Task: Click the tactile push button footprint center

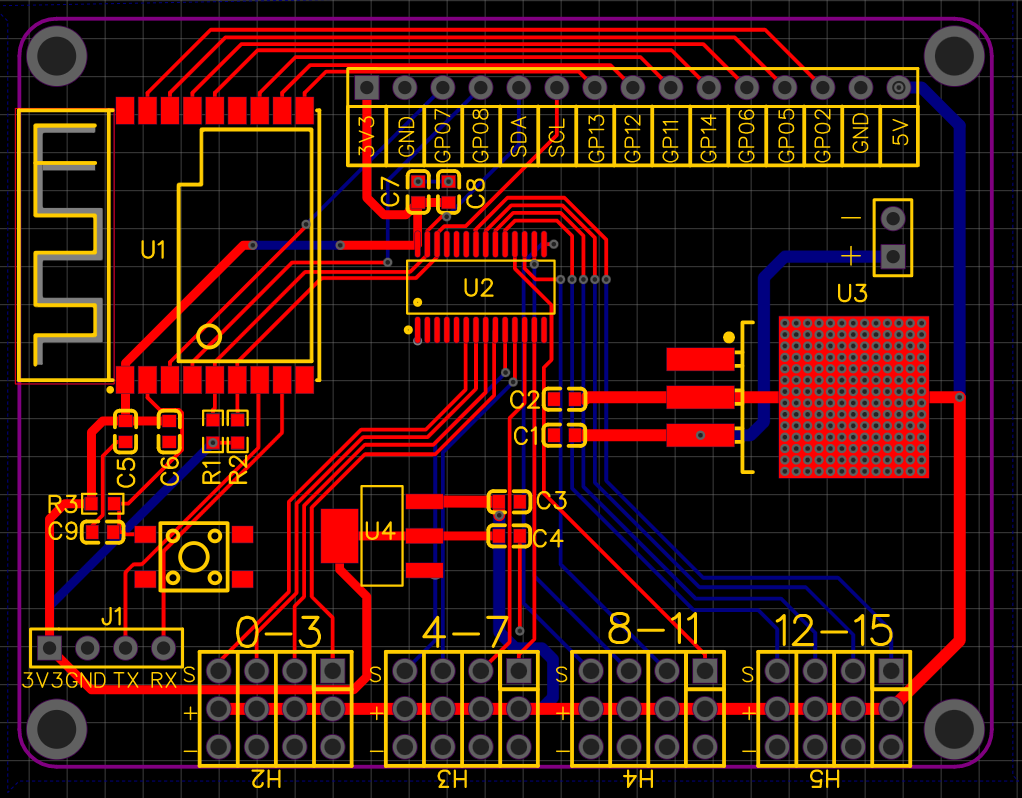Action: coord(194,557)
